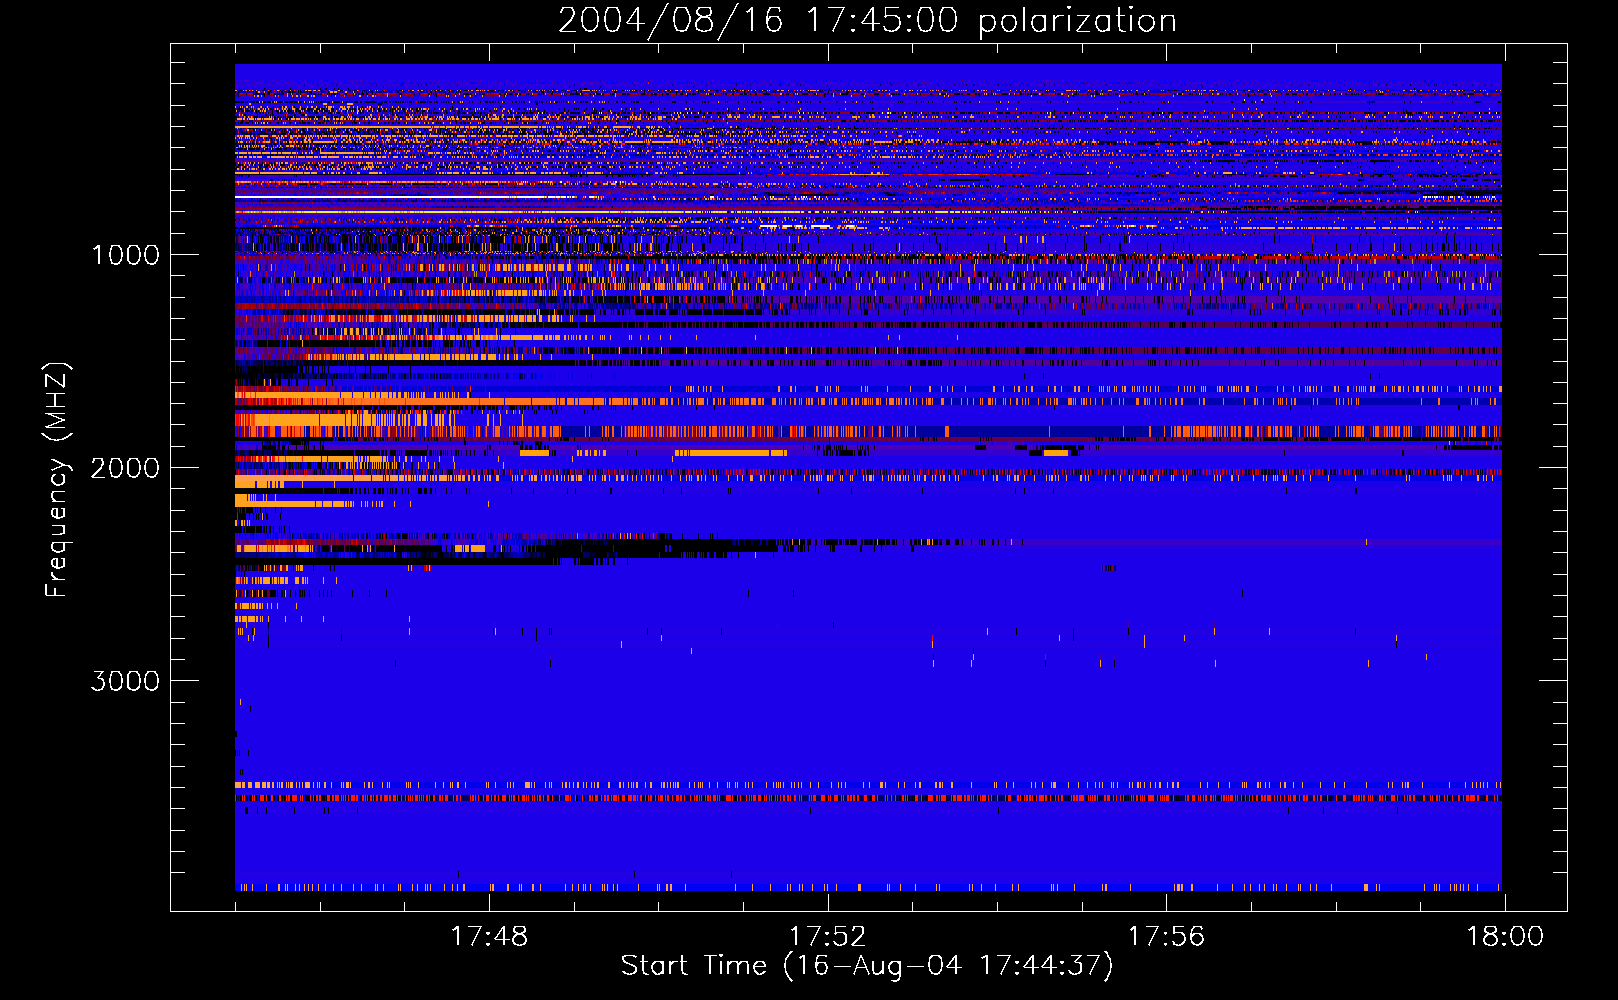The image size is (1618, 1000).
Task: Click the 1000 frequency tick label
Action: pyautogui.click(x=126, y=255)
